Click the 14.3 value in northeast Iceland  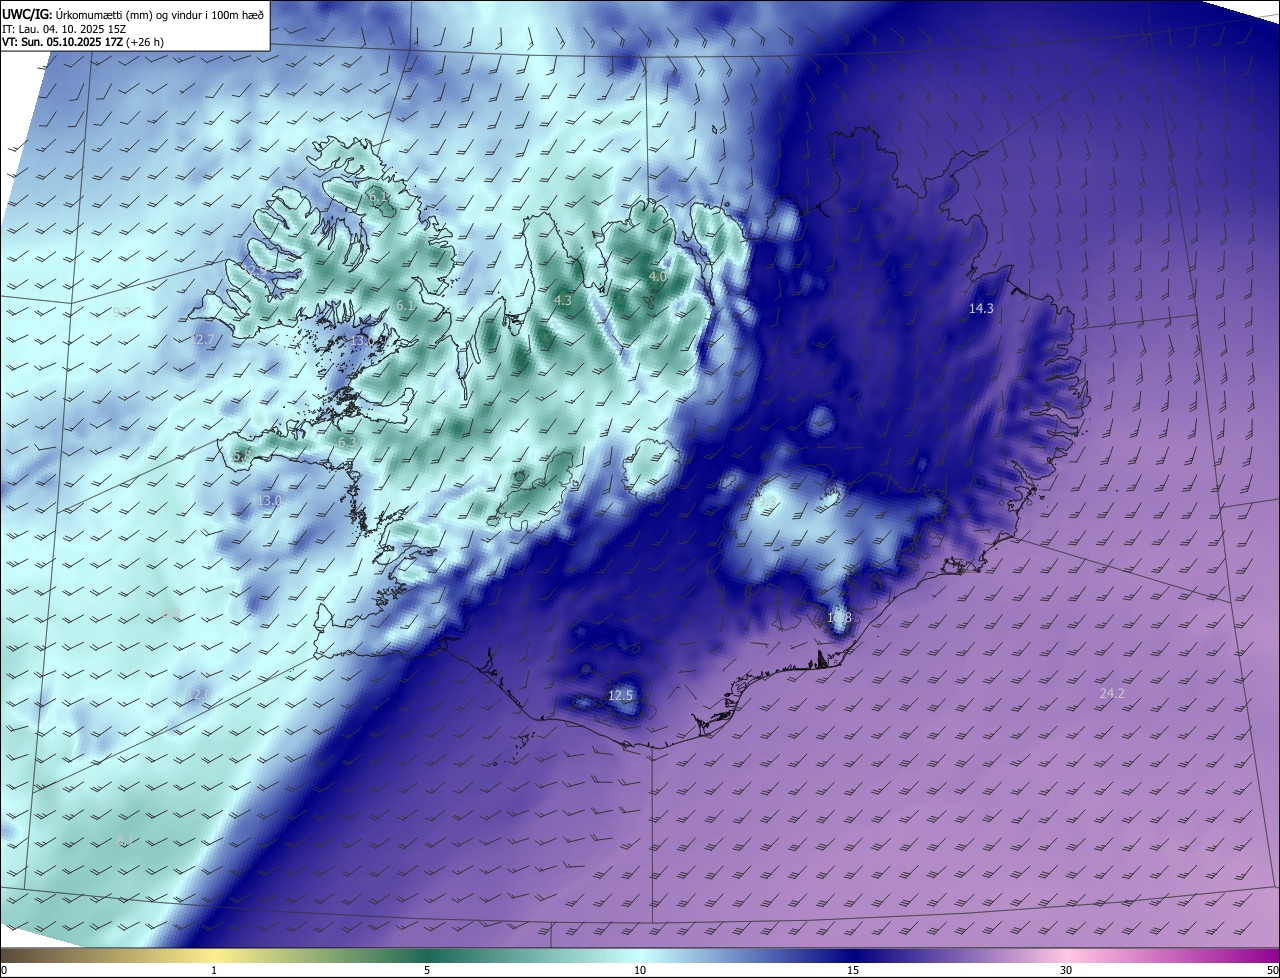(x=981, y=309)
